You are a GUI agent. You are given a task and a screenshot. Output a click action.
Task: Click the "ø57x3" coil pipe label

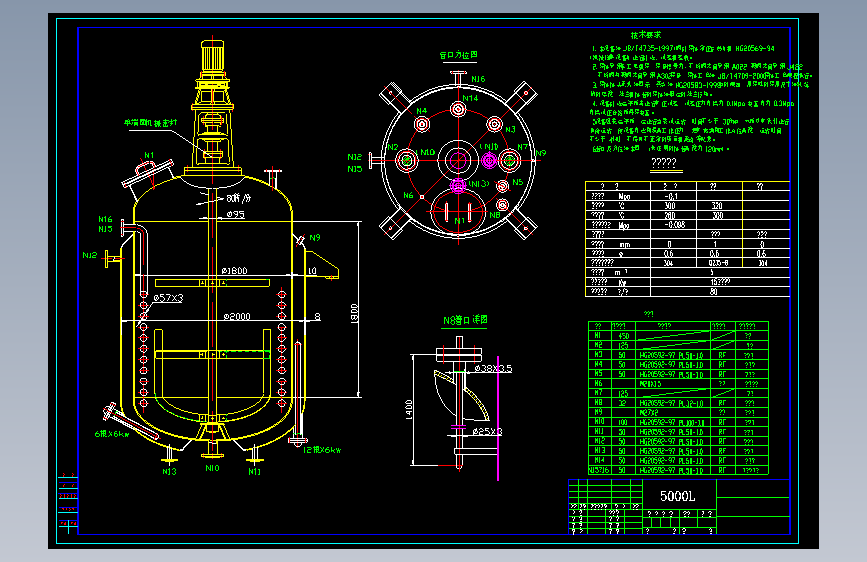168,298
